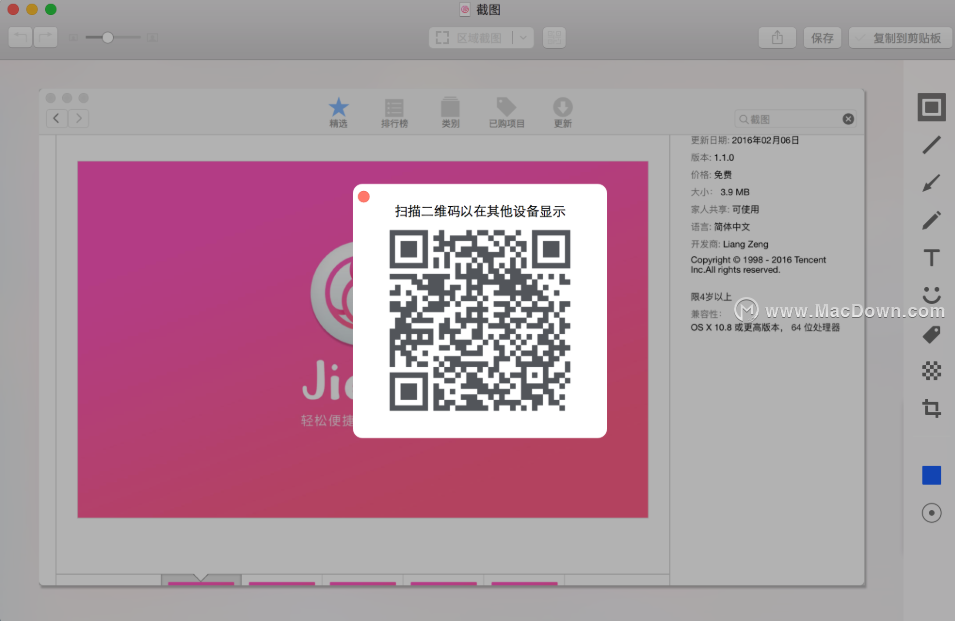Image resolution: width=955 pixels, height=621 pixels.
Task: Open the QR code toolbar button
Action: (554, 38)
